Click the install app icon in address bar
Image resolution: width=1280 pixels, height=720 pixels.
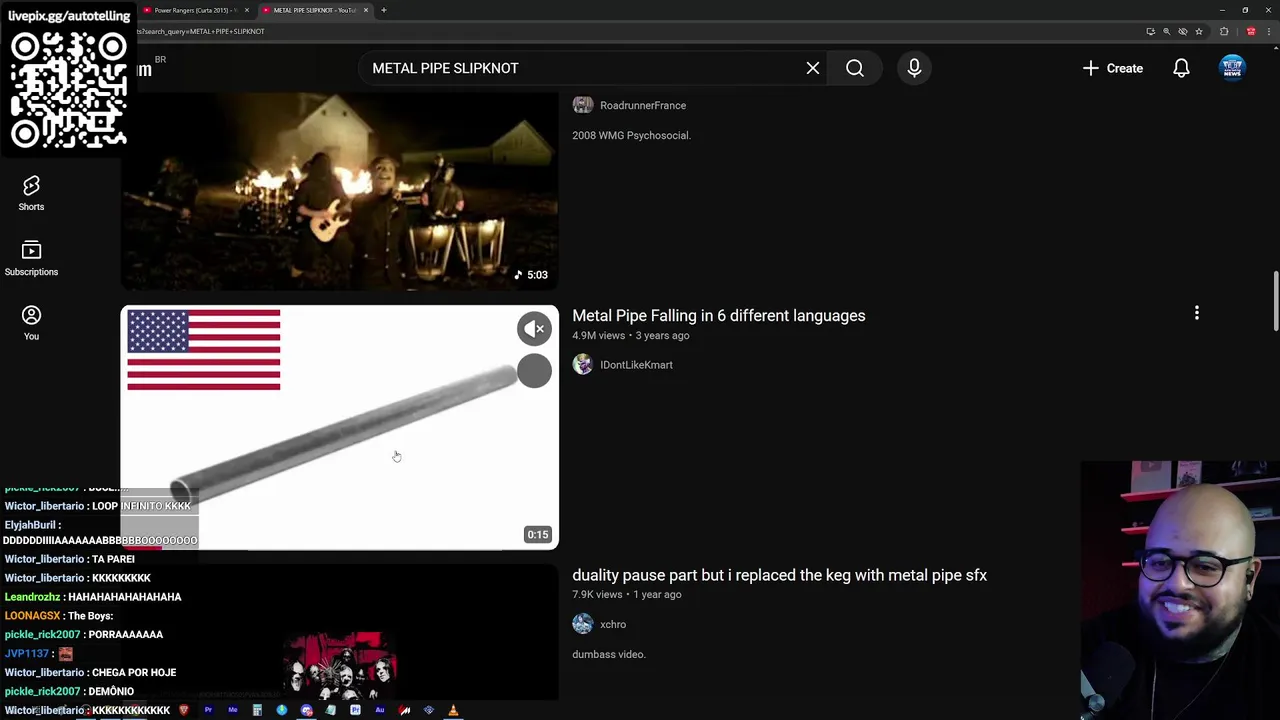click(x=1150, y=31)
